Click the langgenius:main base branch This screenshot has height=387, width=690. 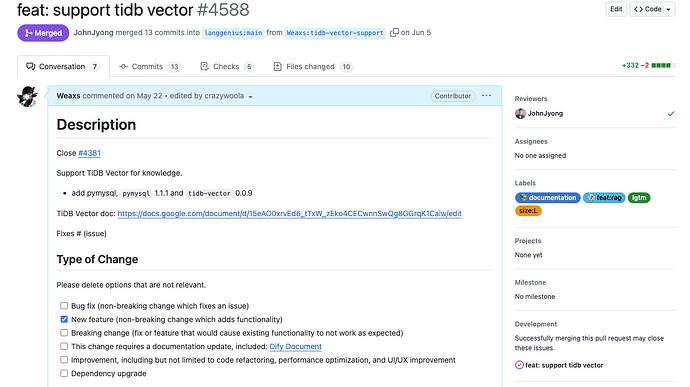233,33
